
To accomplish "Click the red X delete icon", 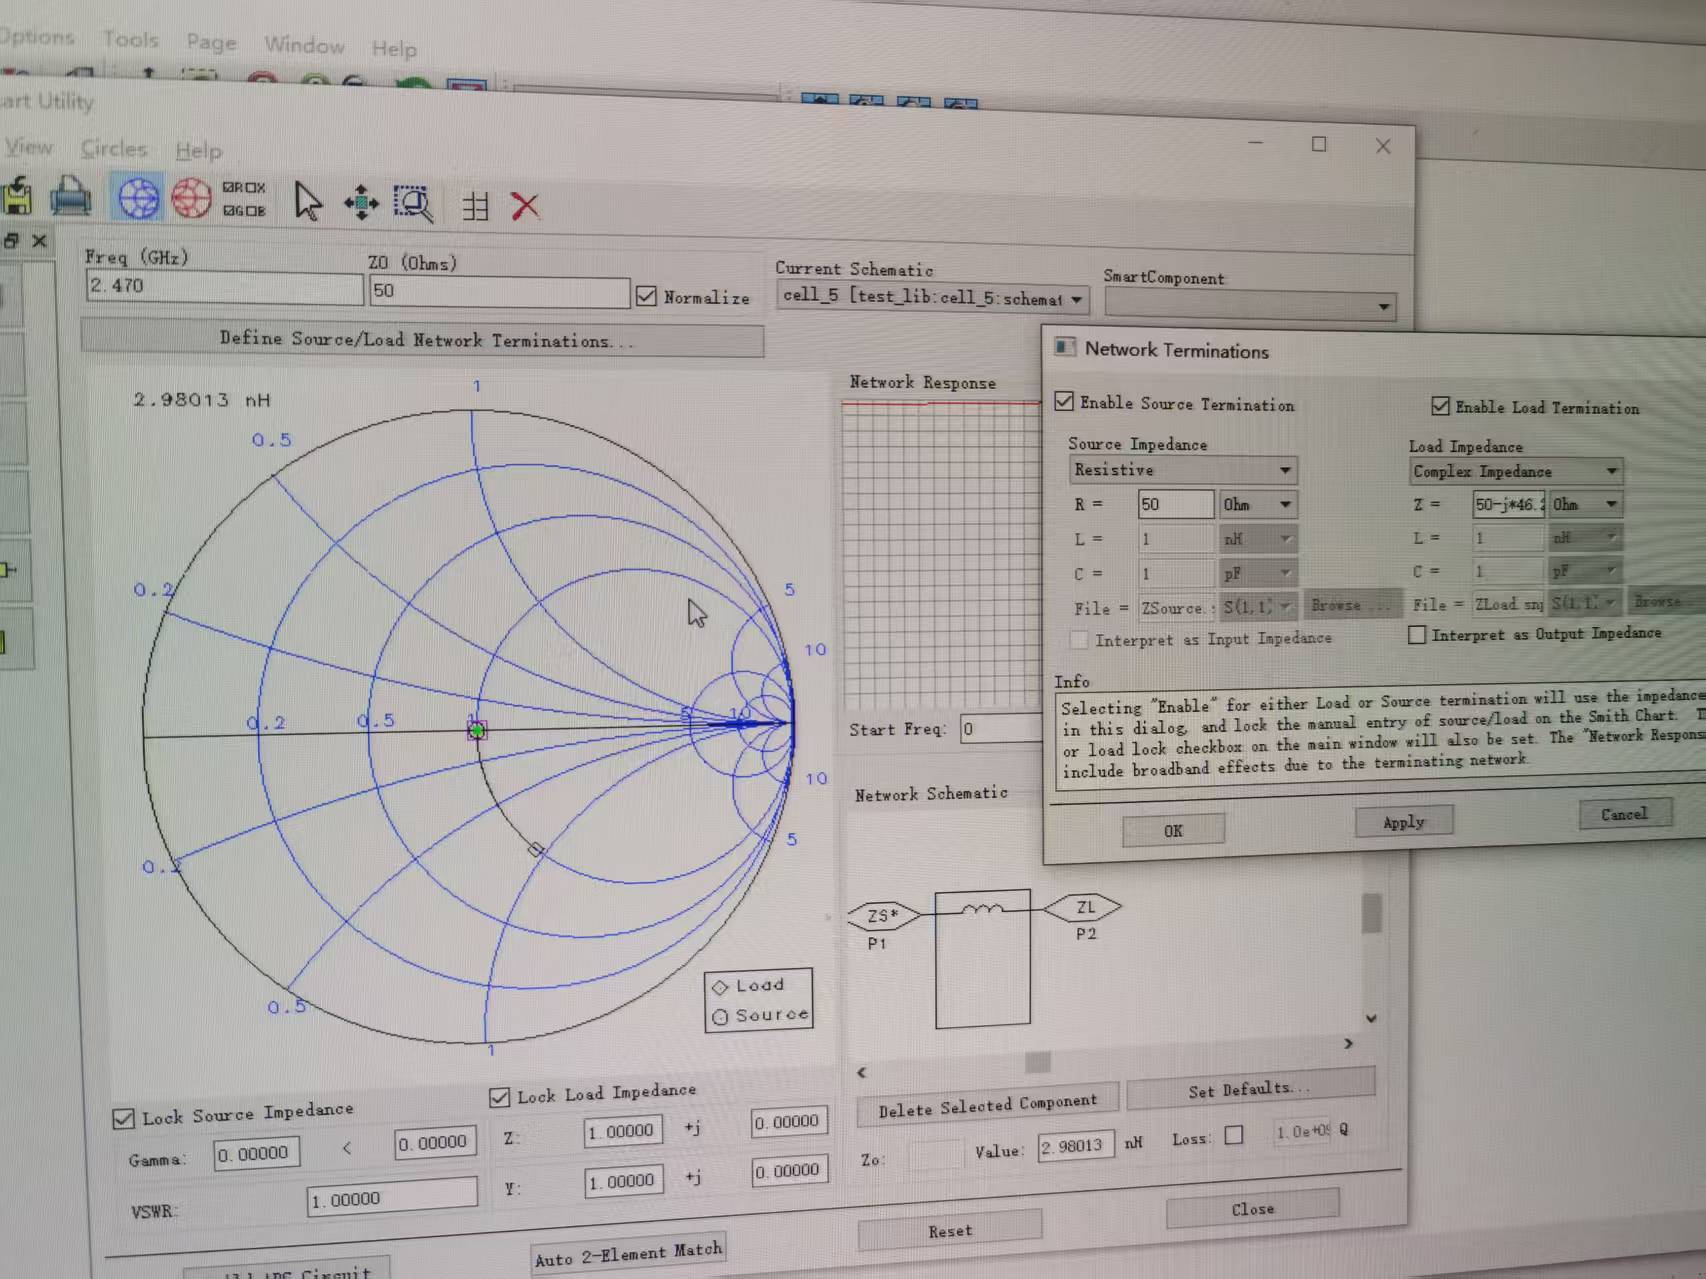I will pos(525,207).
